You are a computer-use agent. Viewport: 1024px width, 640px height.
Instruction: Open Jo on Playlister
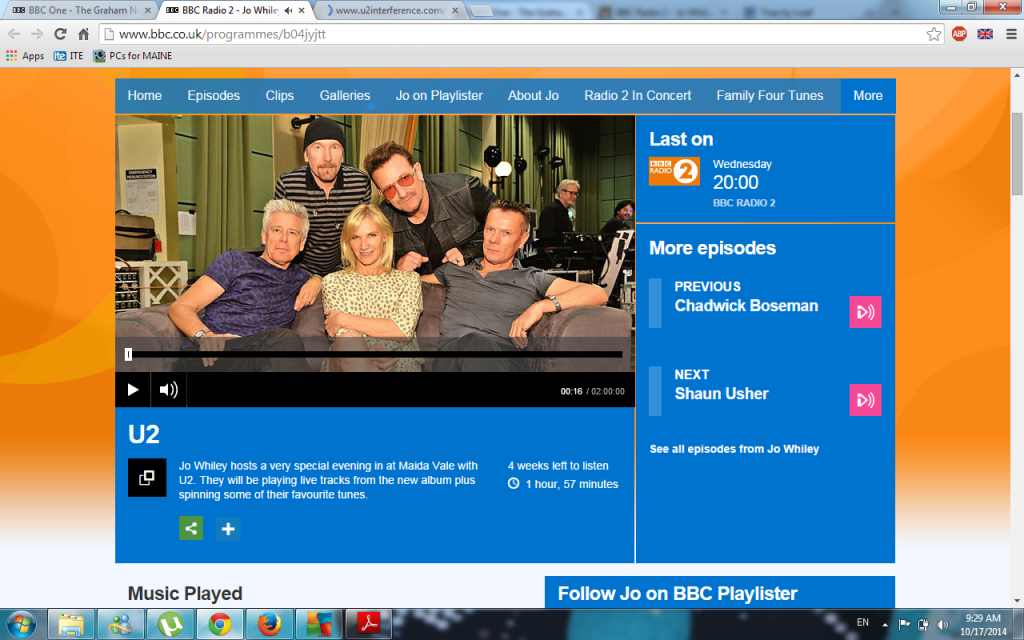(x=439, y=95)
